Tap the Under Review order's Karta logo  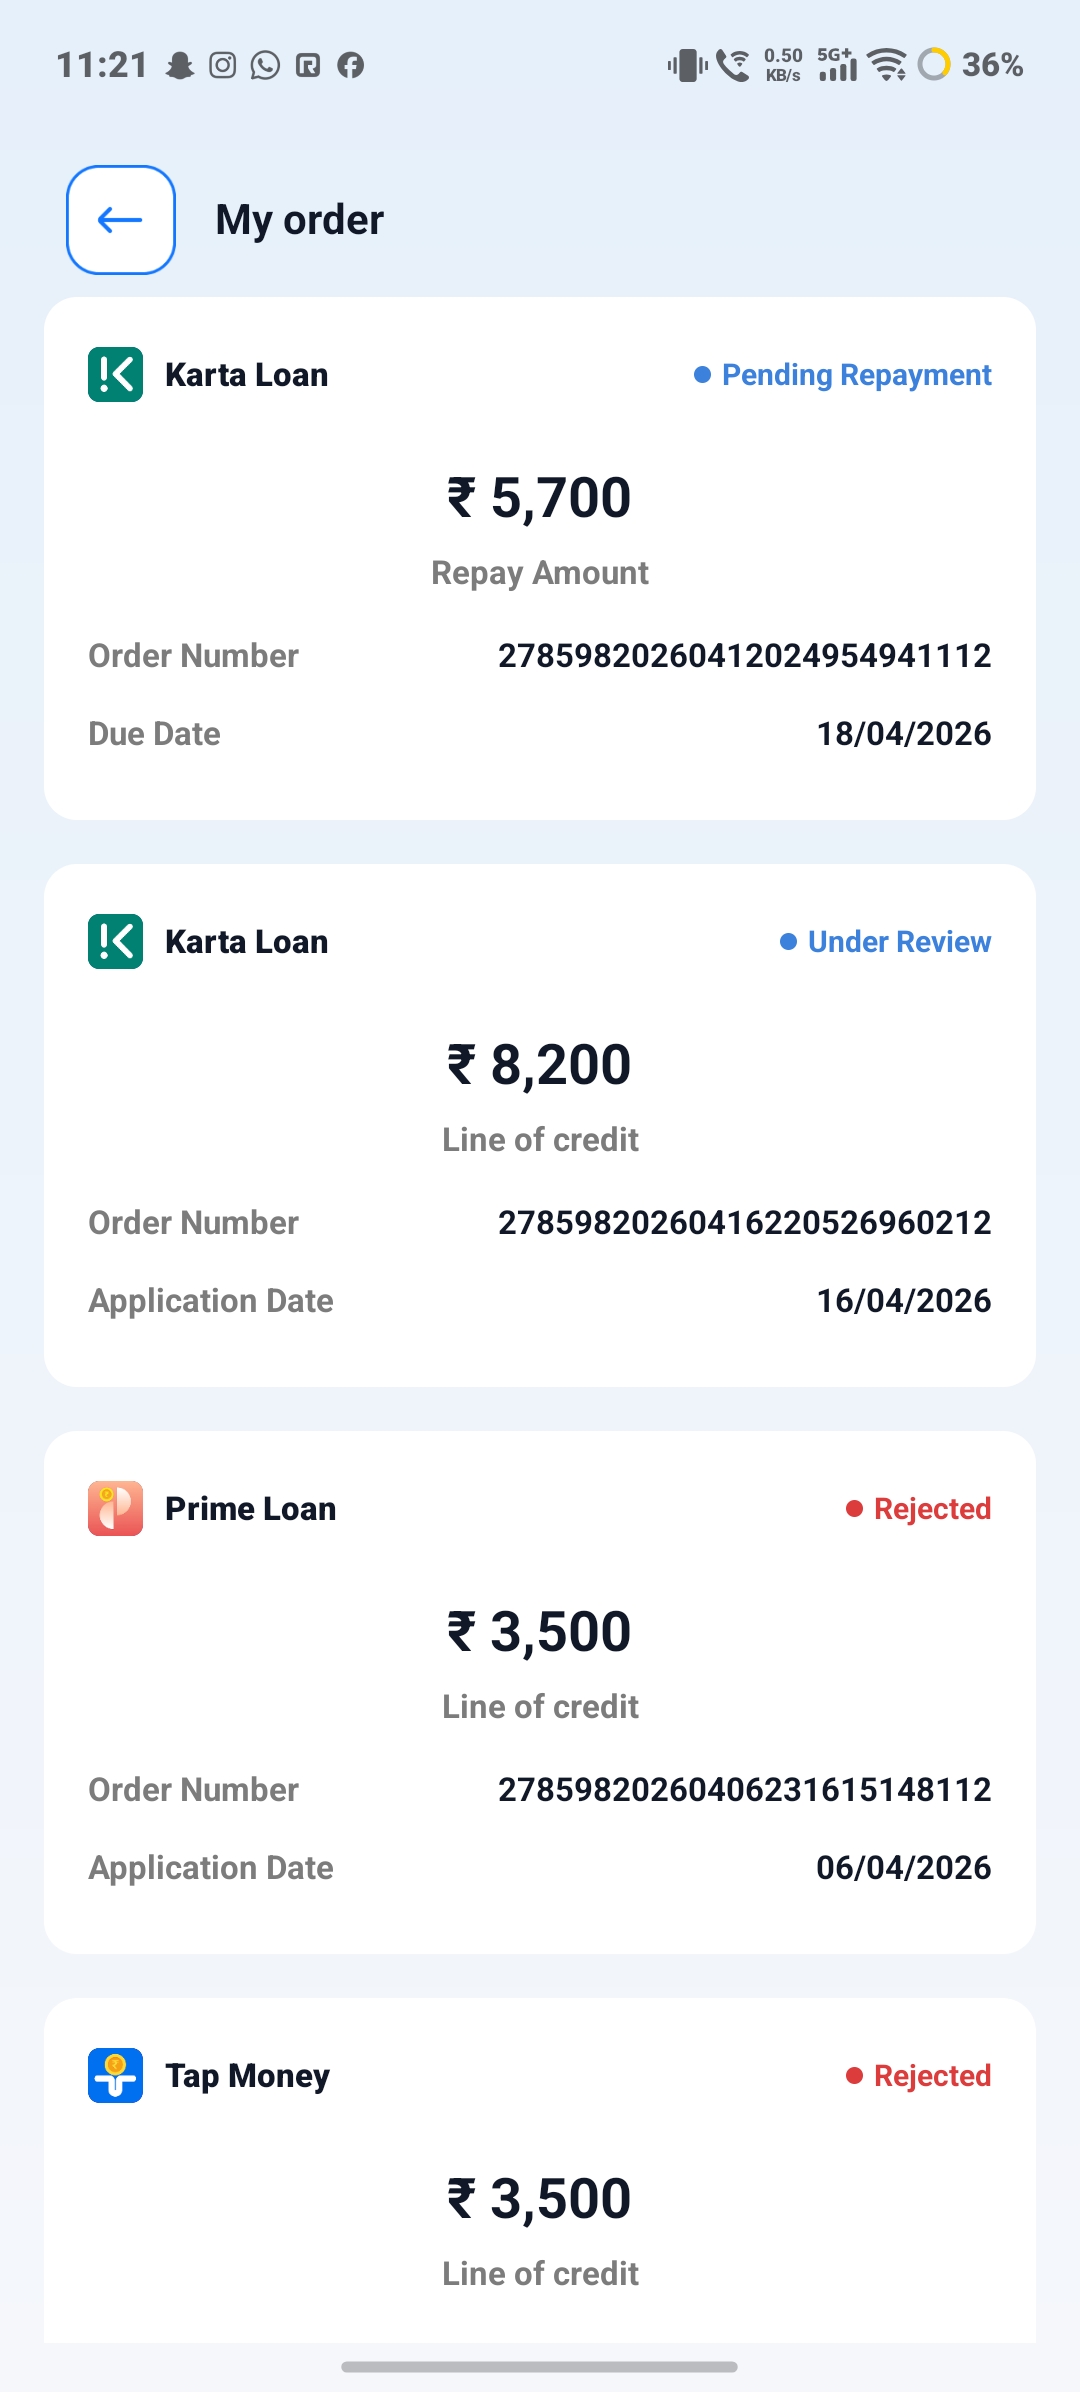115,942
